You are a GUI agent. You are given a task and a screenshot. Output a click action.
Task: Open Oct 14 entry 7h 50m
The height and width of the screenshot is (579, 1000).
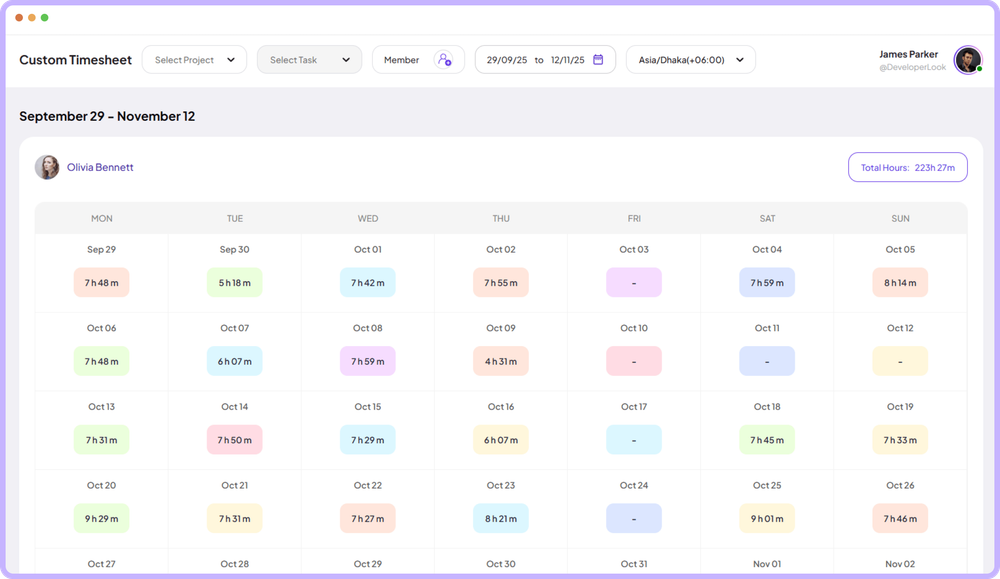point(235,440)
